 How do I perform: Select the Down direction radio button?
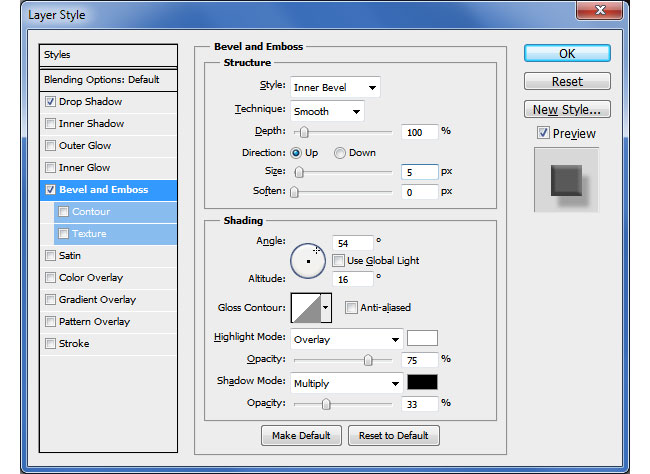(x=340, y=153)
